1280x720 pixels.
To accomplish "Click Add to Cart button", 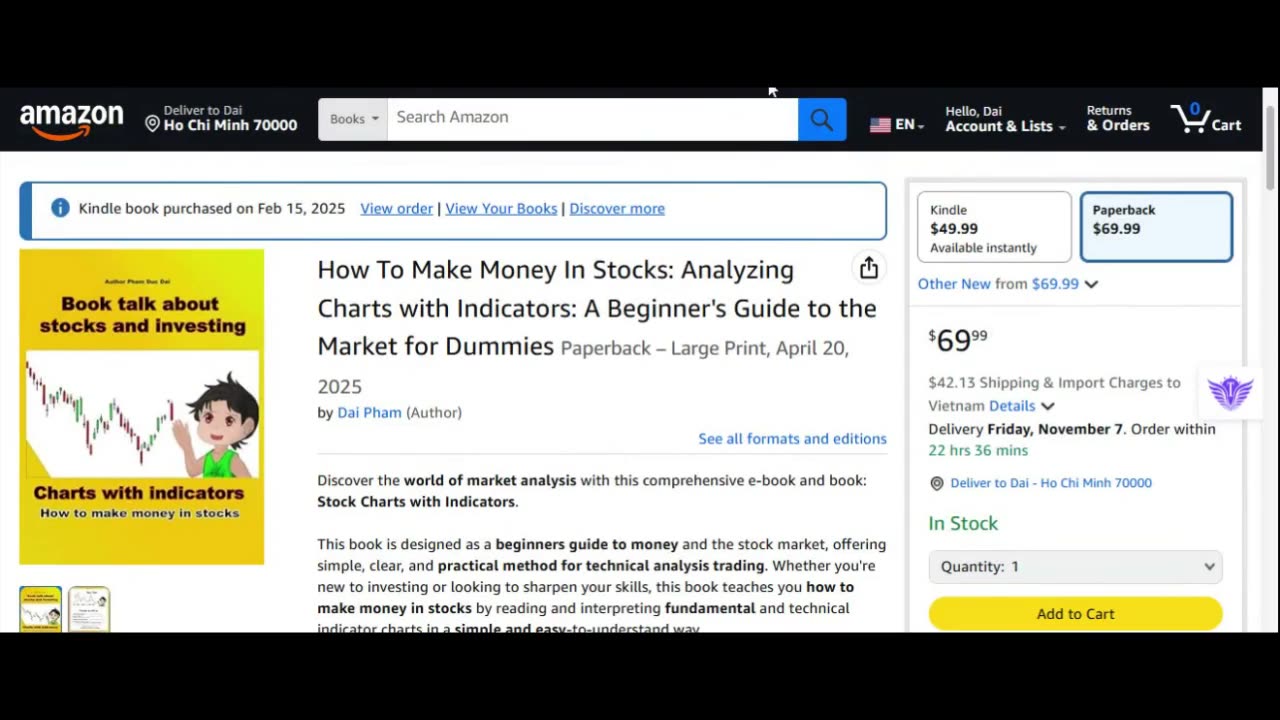I will point(1075,614).
